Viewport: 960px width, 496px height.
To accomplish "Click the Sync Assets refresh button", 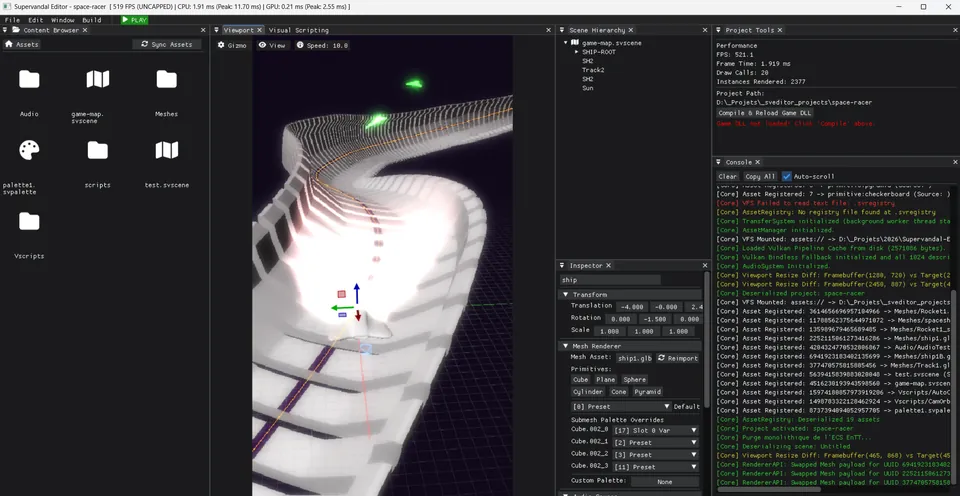I will click(x=167, y=44).
